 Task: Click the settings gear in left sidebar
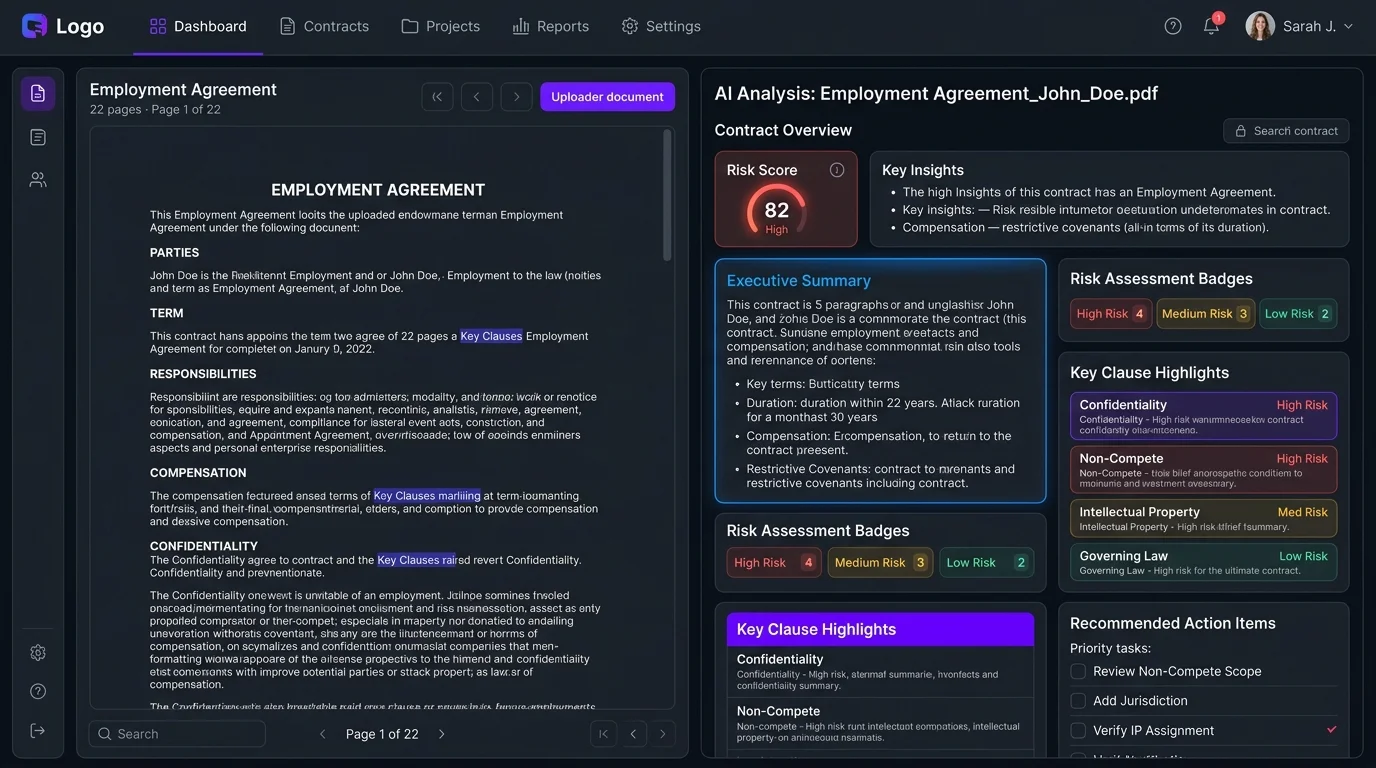tap(38, 653)
